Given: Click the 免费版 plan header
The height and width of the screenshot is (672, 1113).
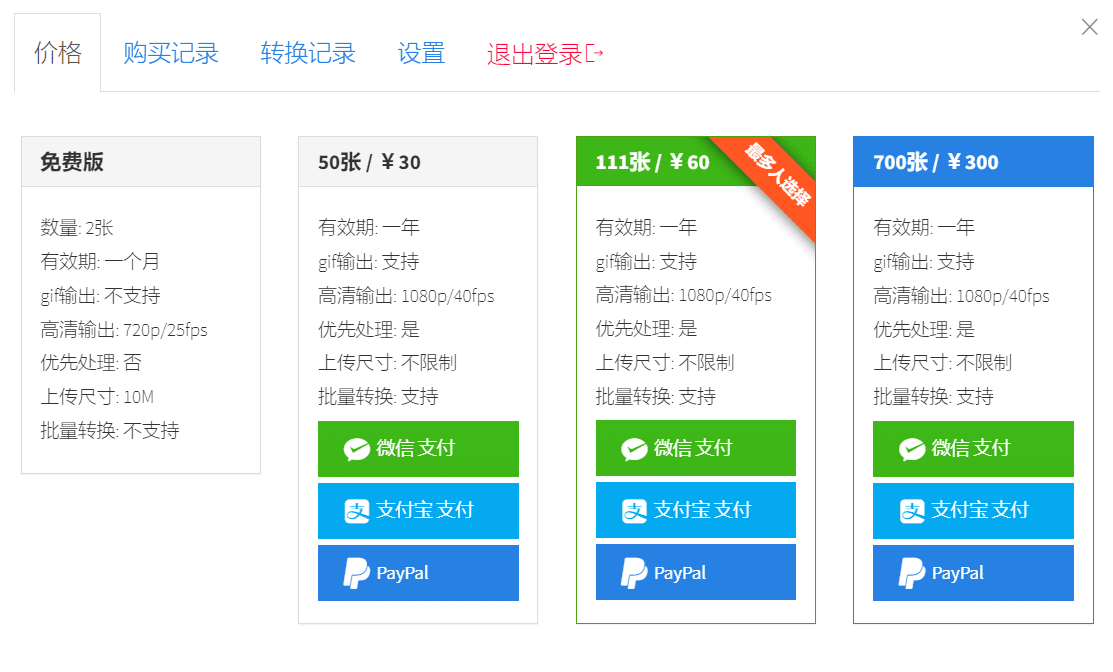Looking at the screenshot, I should pos(140,161).
